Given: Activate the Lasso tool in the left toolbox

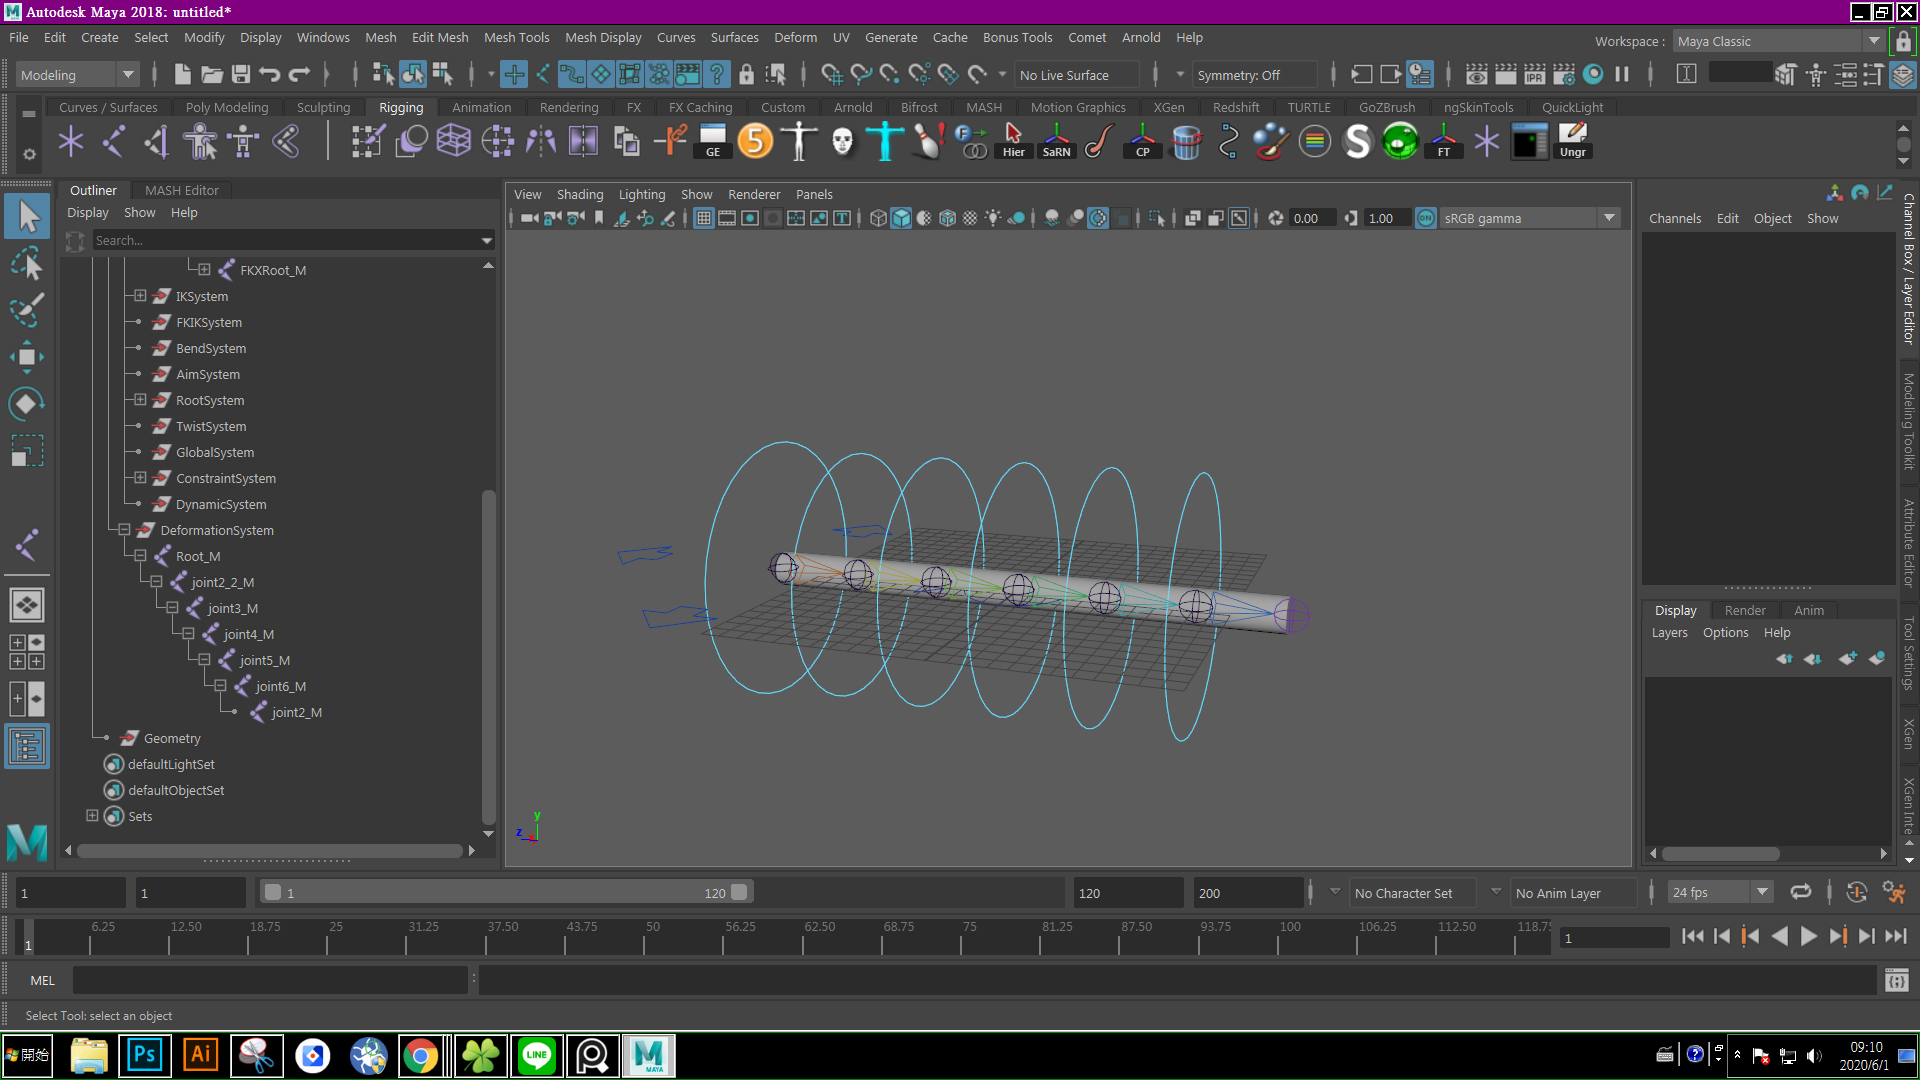Looking at the screenshot, I should click(27, 264).
